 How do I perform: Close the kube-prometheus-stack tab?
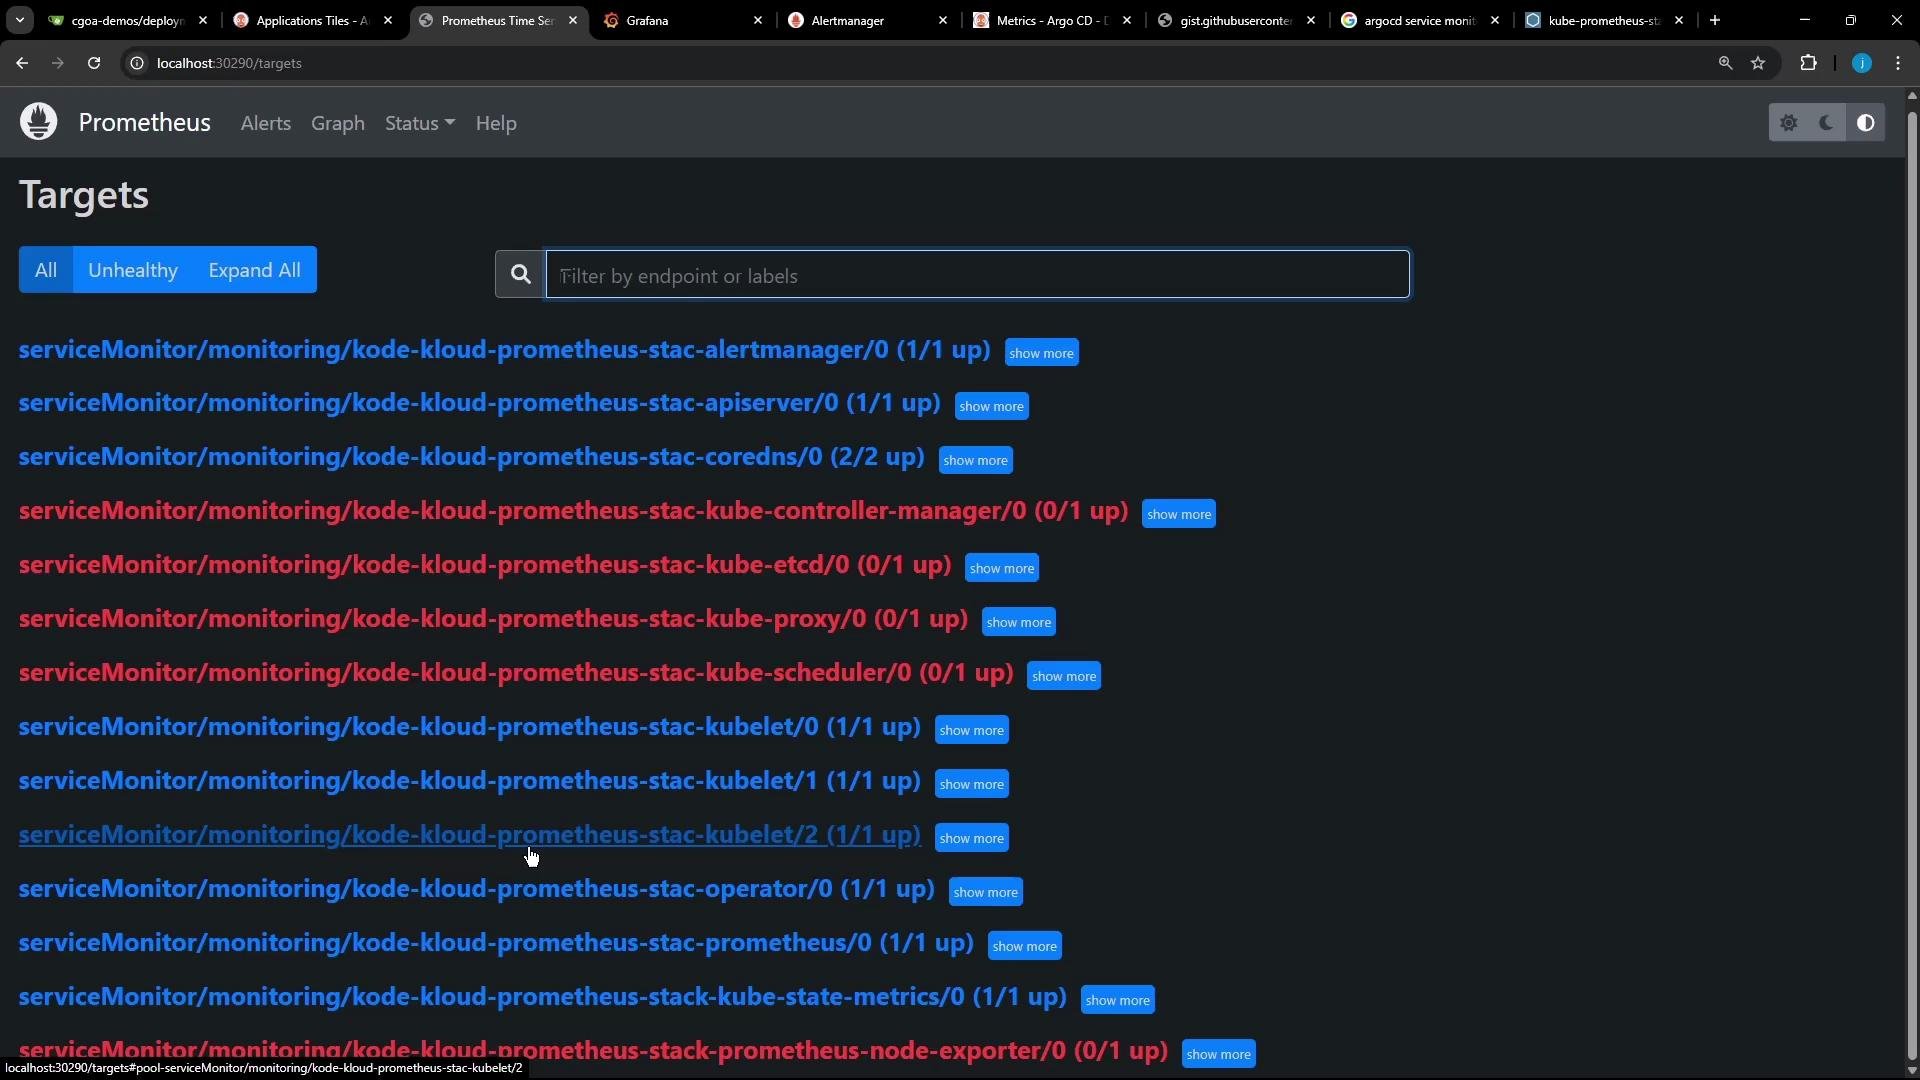click(x=1679, y=20)
